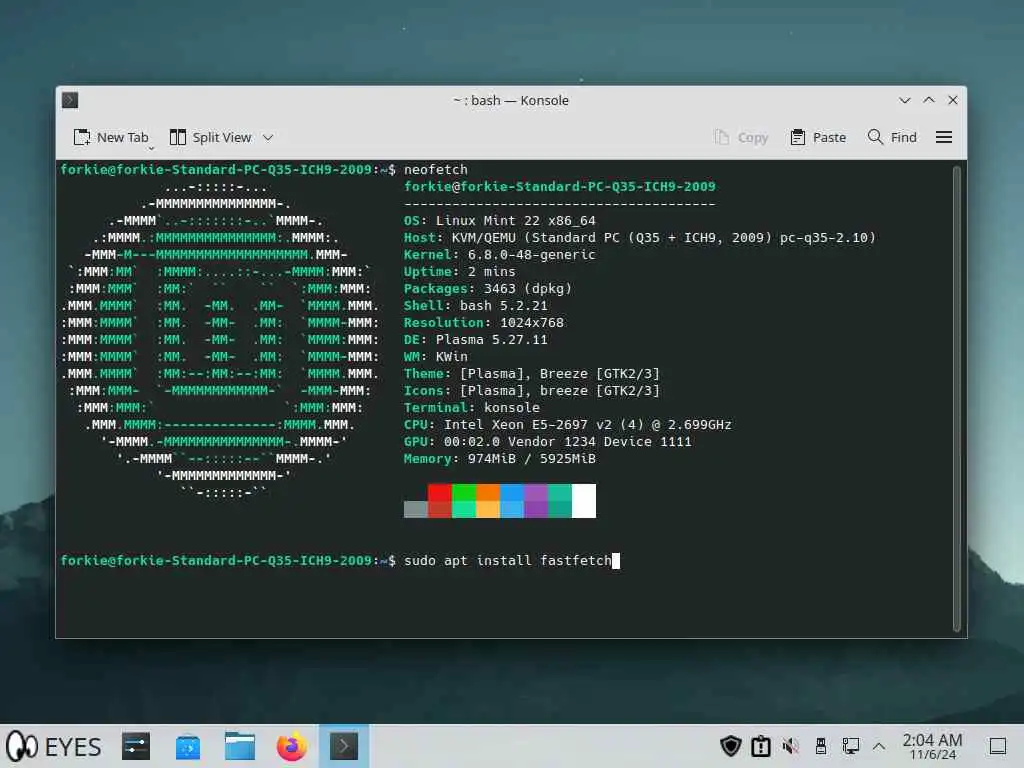The image size is (1024, 768).
Task: Click the greyed-out Copy button
Action: pos(741,137)
